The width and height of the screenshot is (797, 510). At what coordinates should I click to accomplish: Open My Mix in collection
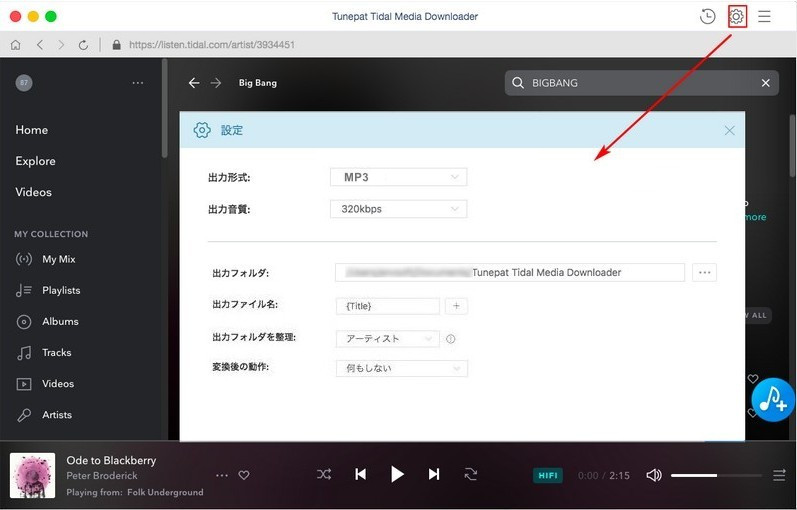tap(46, 259)
